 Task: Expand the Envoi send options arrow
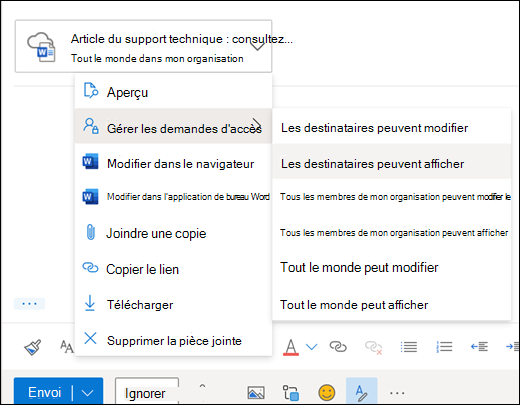click(x=87, y=393)
